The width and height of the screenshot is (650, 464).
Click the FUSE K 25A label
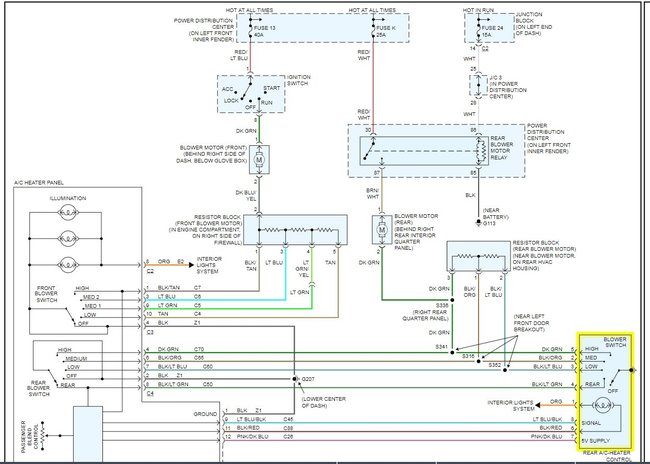(386, 32)
